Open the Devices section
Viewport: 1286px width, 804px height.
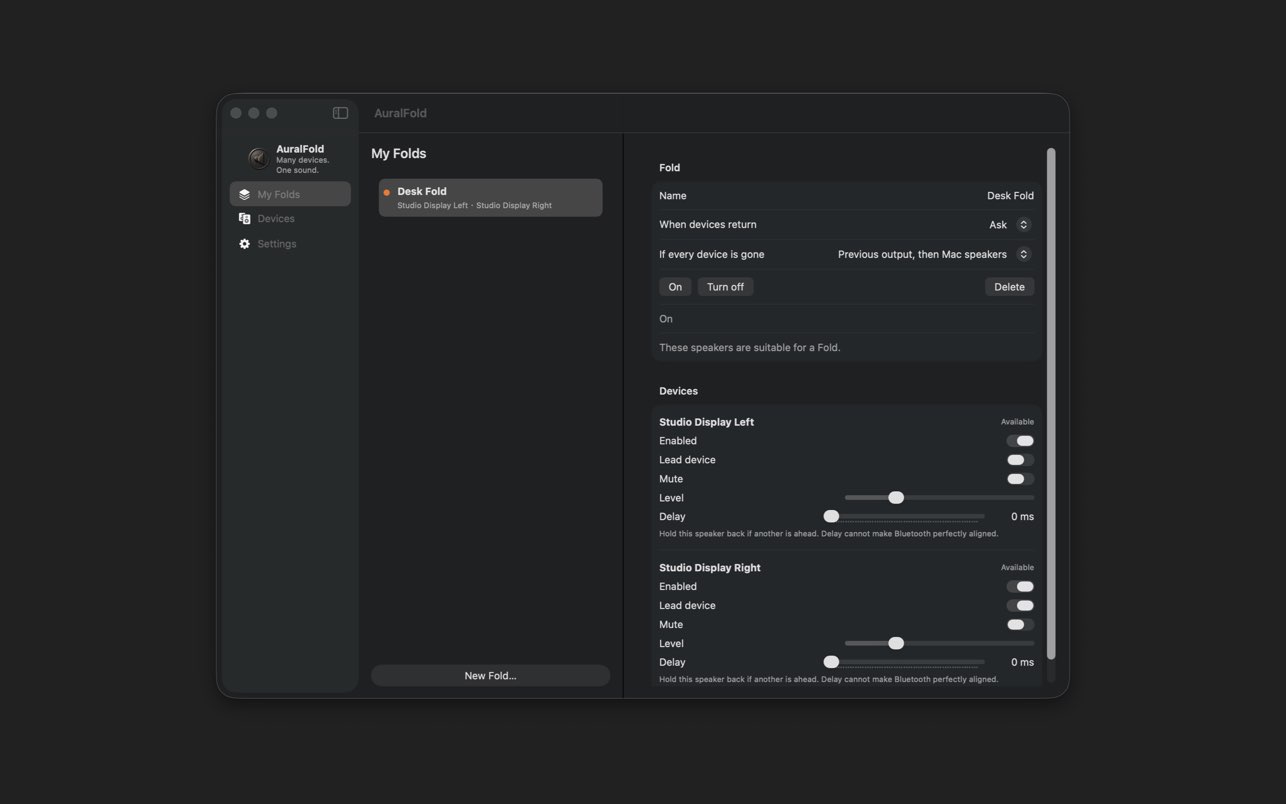290,218
